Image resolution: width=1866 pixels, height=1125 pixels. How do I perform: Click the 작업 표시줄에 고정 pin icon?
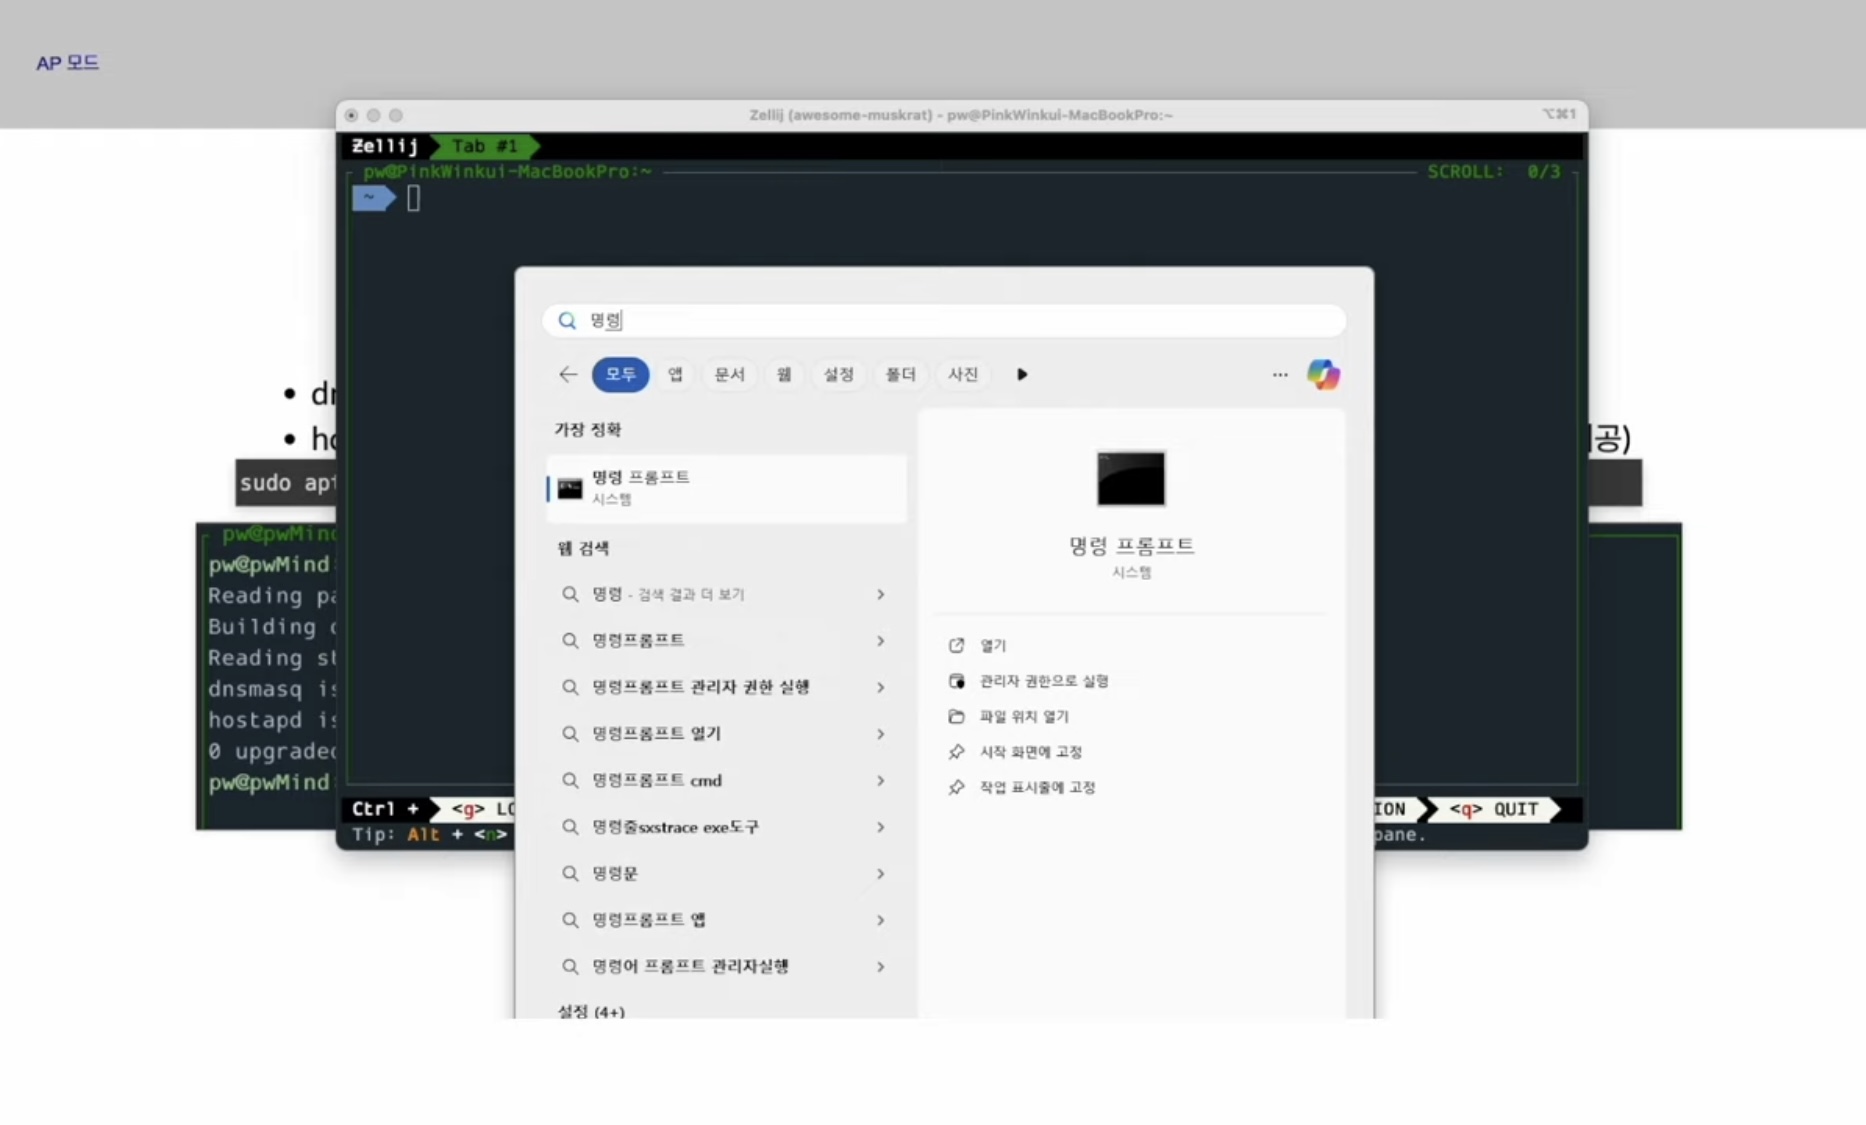tap(956, 787)
